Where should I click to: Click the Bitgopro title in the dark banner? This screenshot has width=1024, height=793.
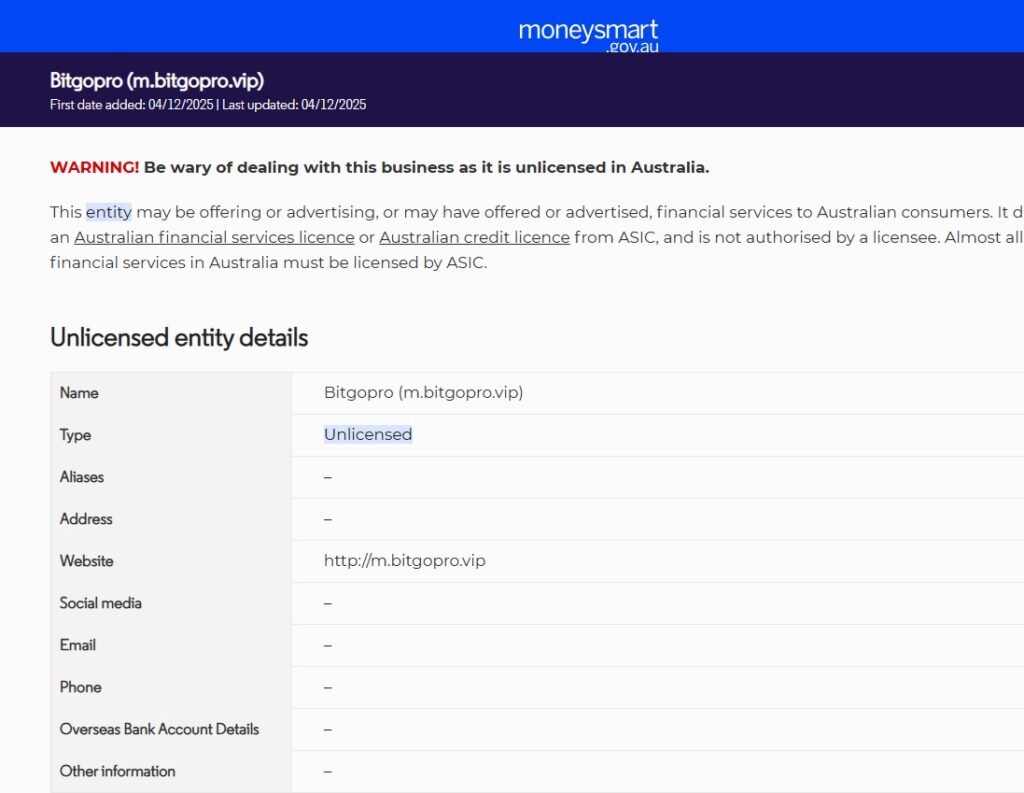(x=156, y=81)
